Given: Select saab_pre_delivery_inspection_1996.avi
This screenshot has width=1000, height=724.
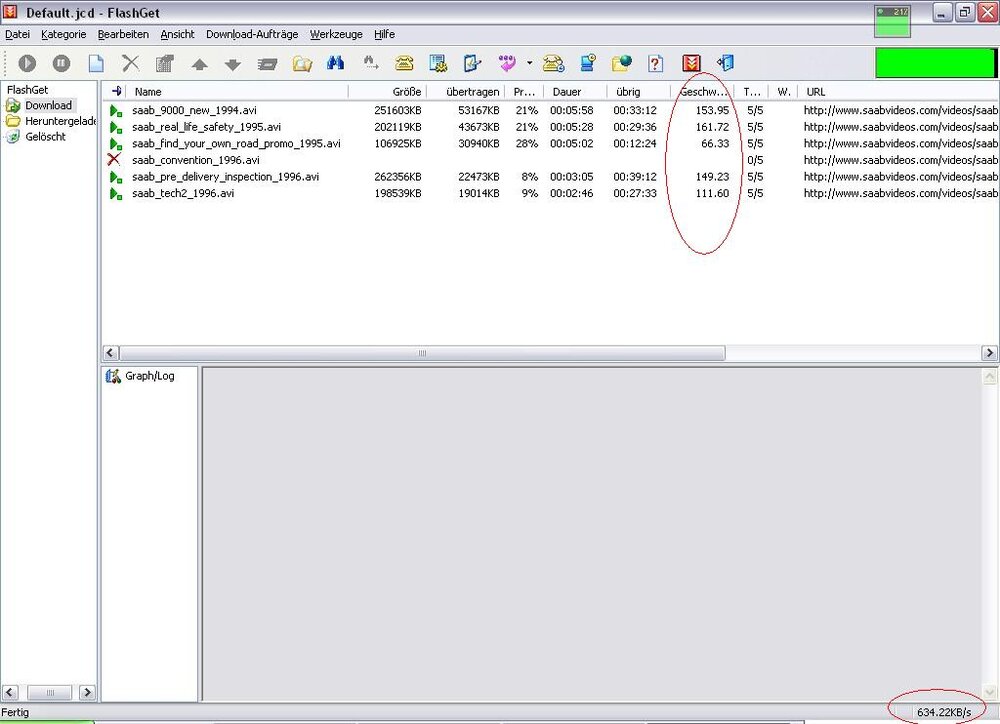Looking at the screenshot, I should point(550,177).
